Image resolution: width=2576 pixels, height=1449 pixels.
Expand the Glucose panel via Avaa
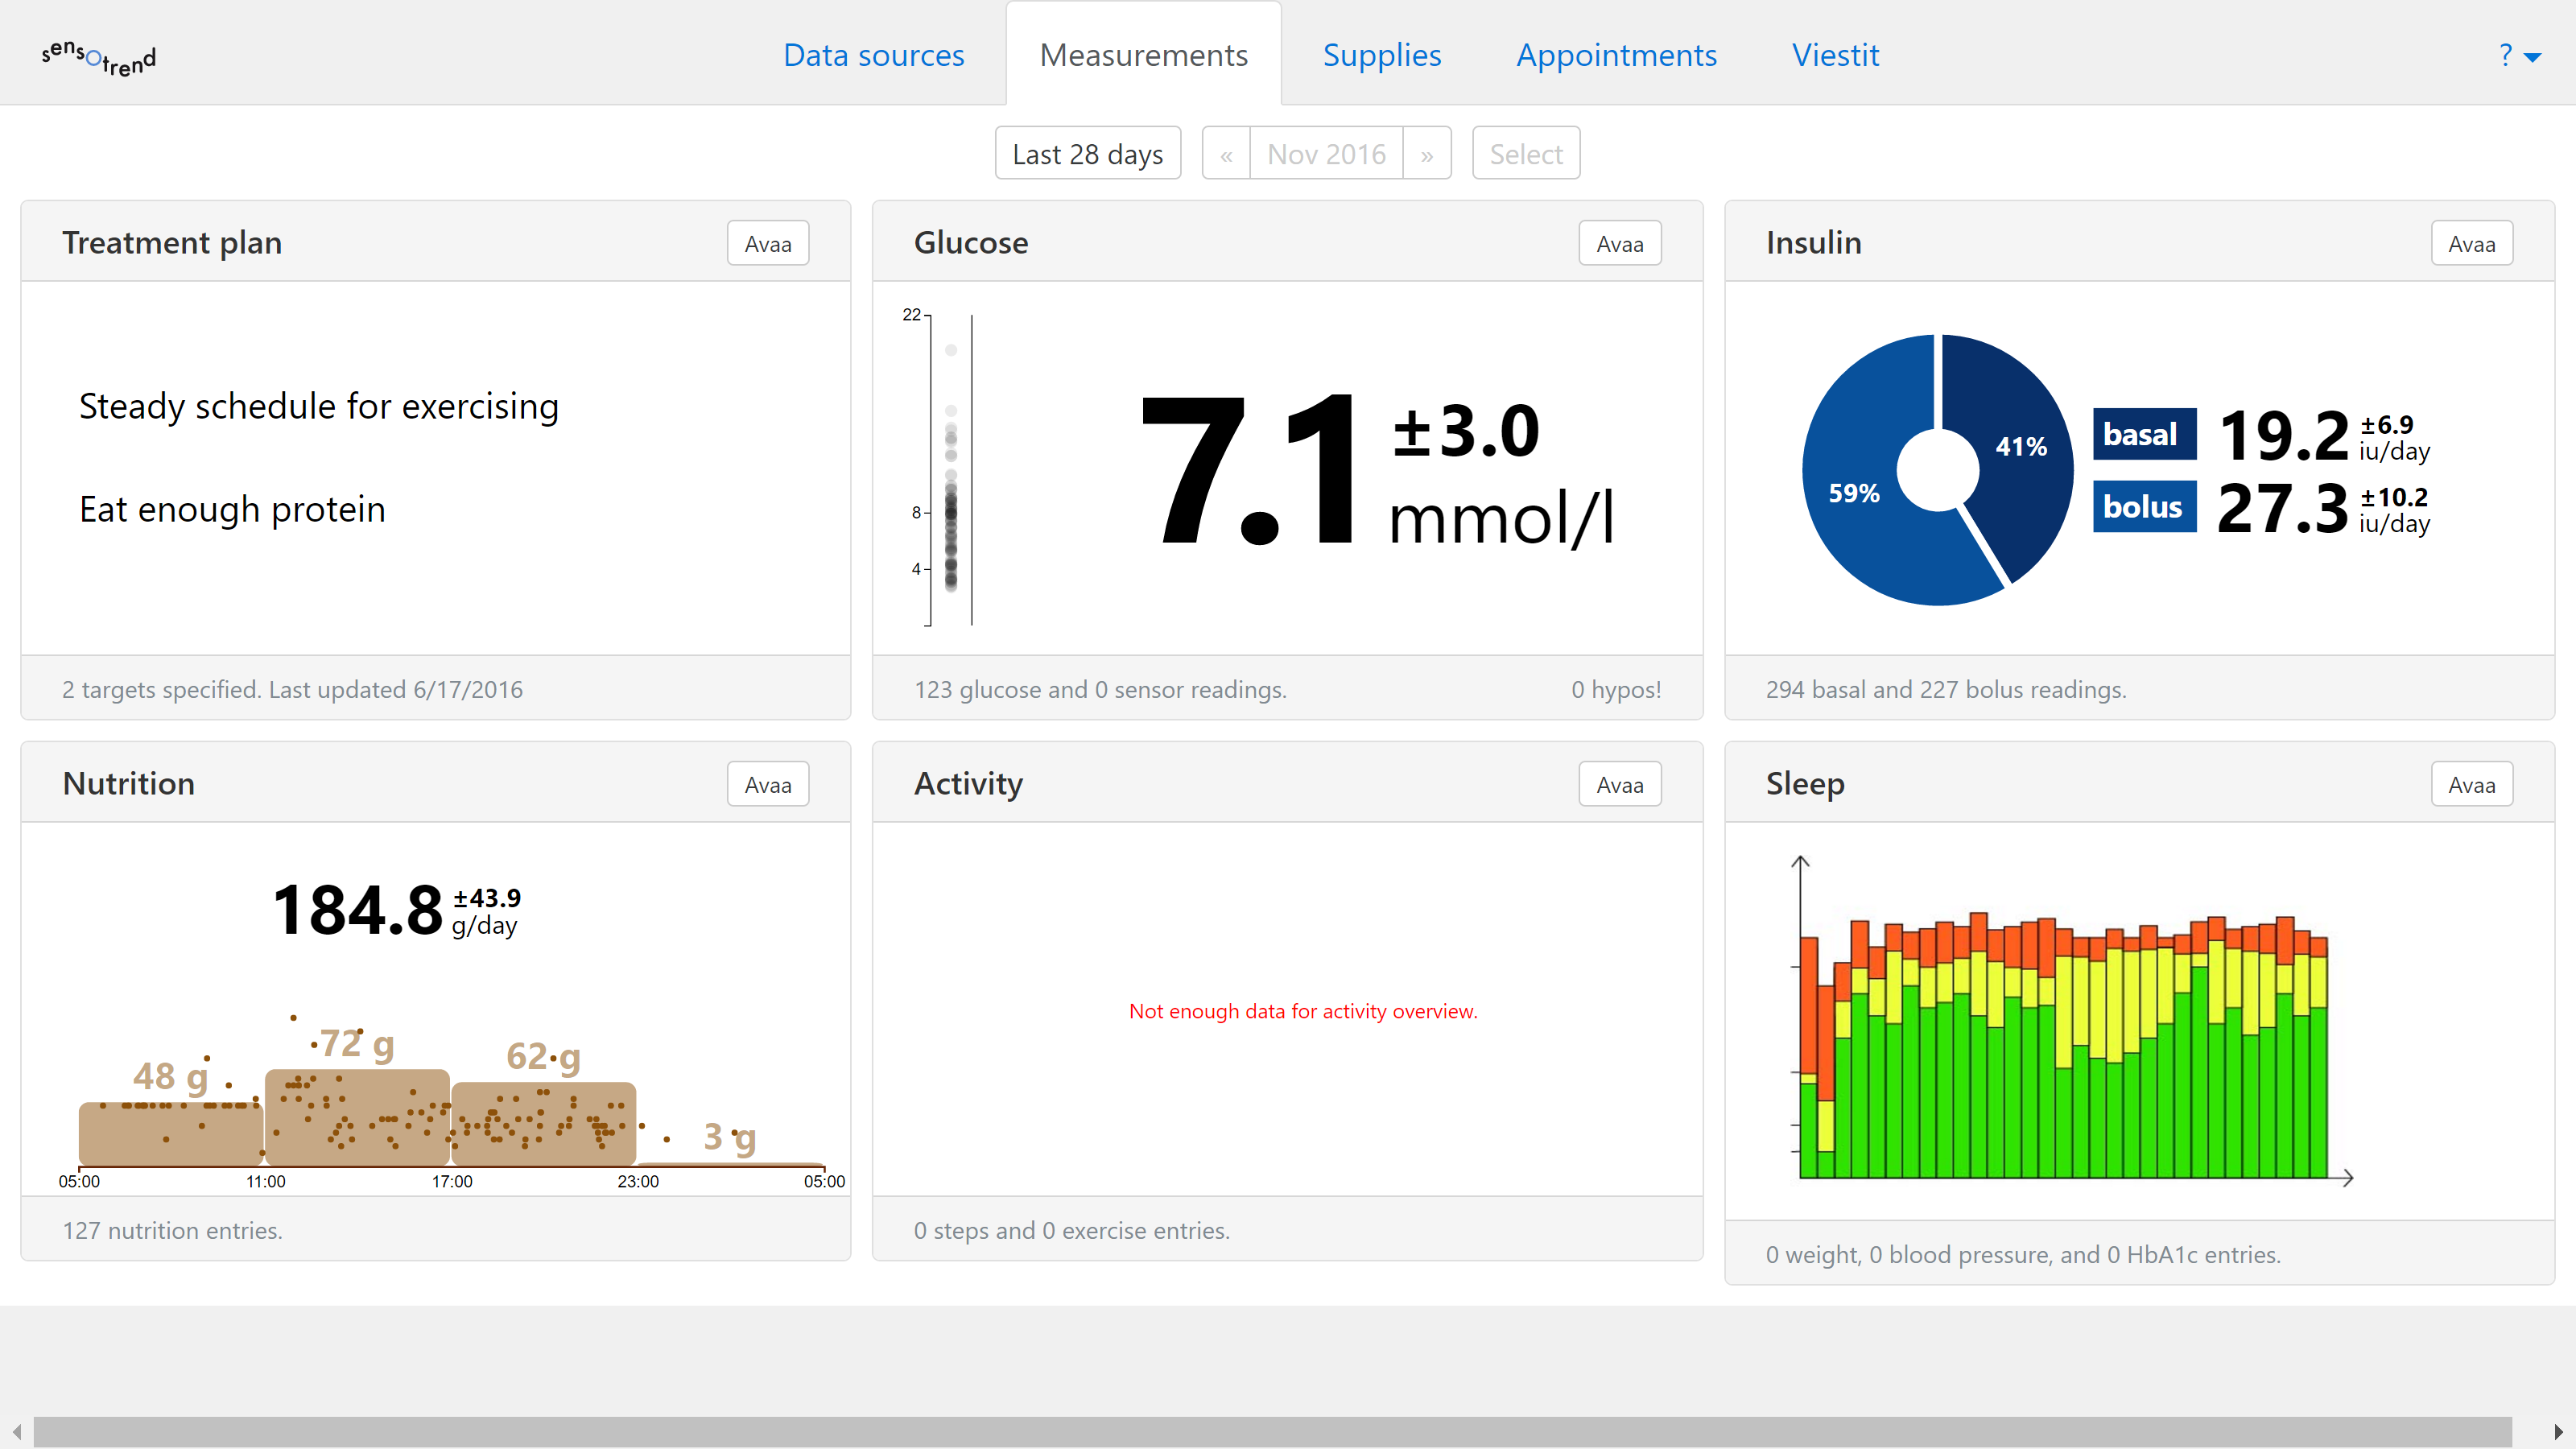tap(1619, 244)
